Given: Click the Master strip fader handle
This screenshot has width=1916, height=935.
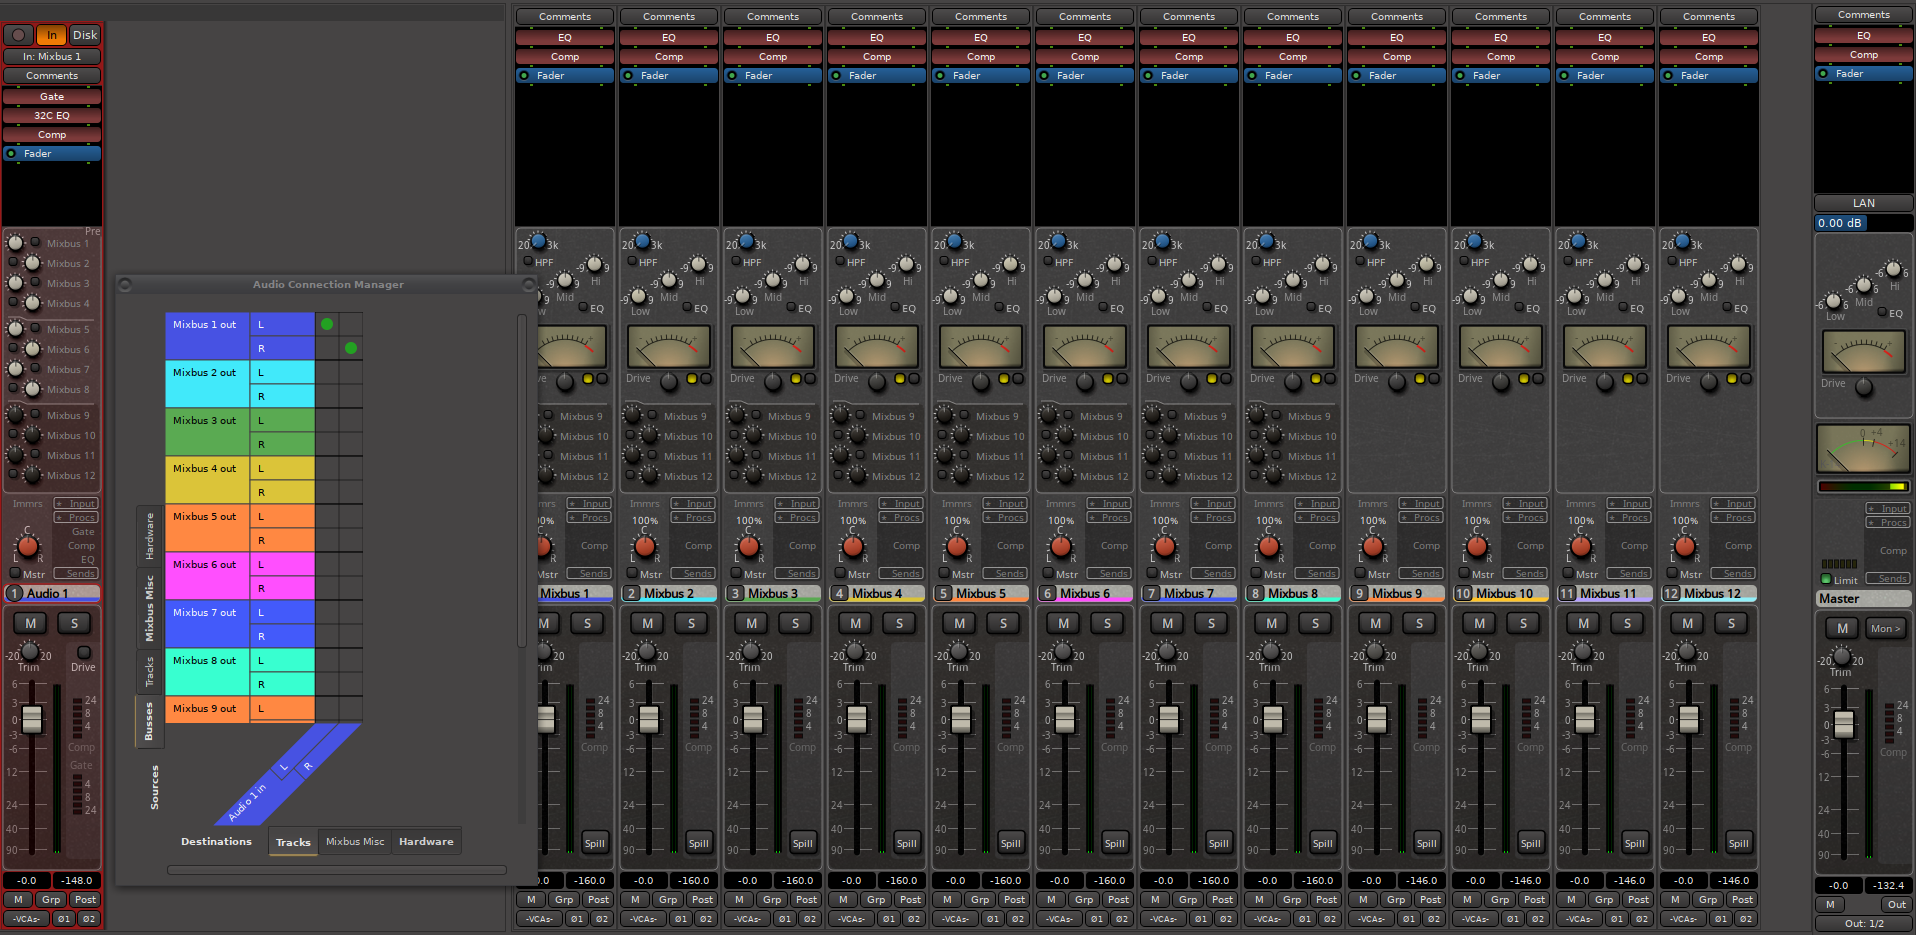Looking at the screenshot, I should tap(1845, 724).
